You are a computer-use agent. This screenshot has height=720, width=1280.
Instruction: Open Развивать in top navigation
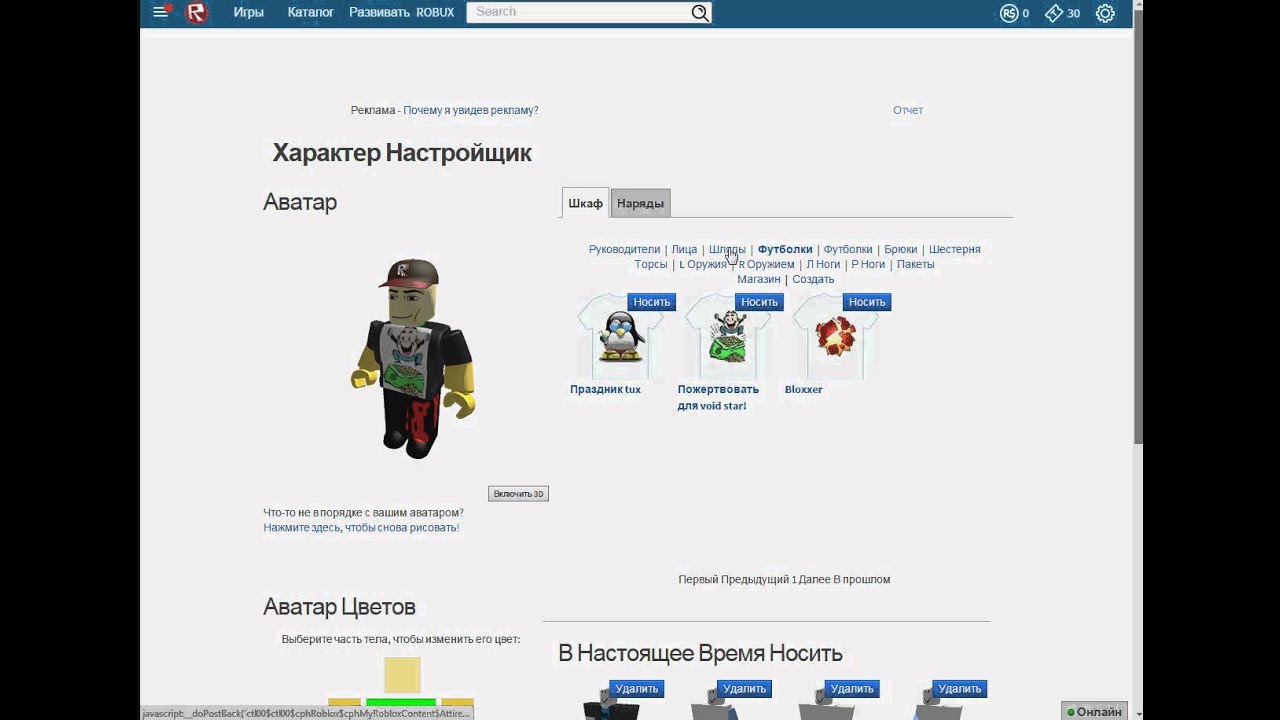click(x=379, y=13)
